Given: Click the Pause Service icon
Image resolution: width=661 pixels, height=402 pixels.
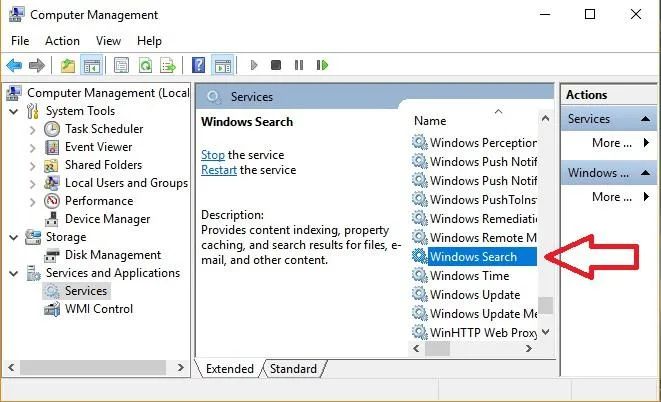Looking at the screenshot, I should click(299, 65).
